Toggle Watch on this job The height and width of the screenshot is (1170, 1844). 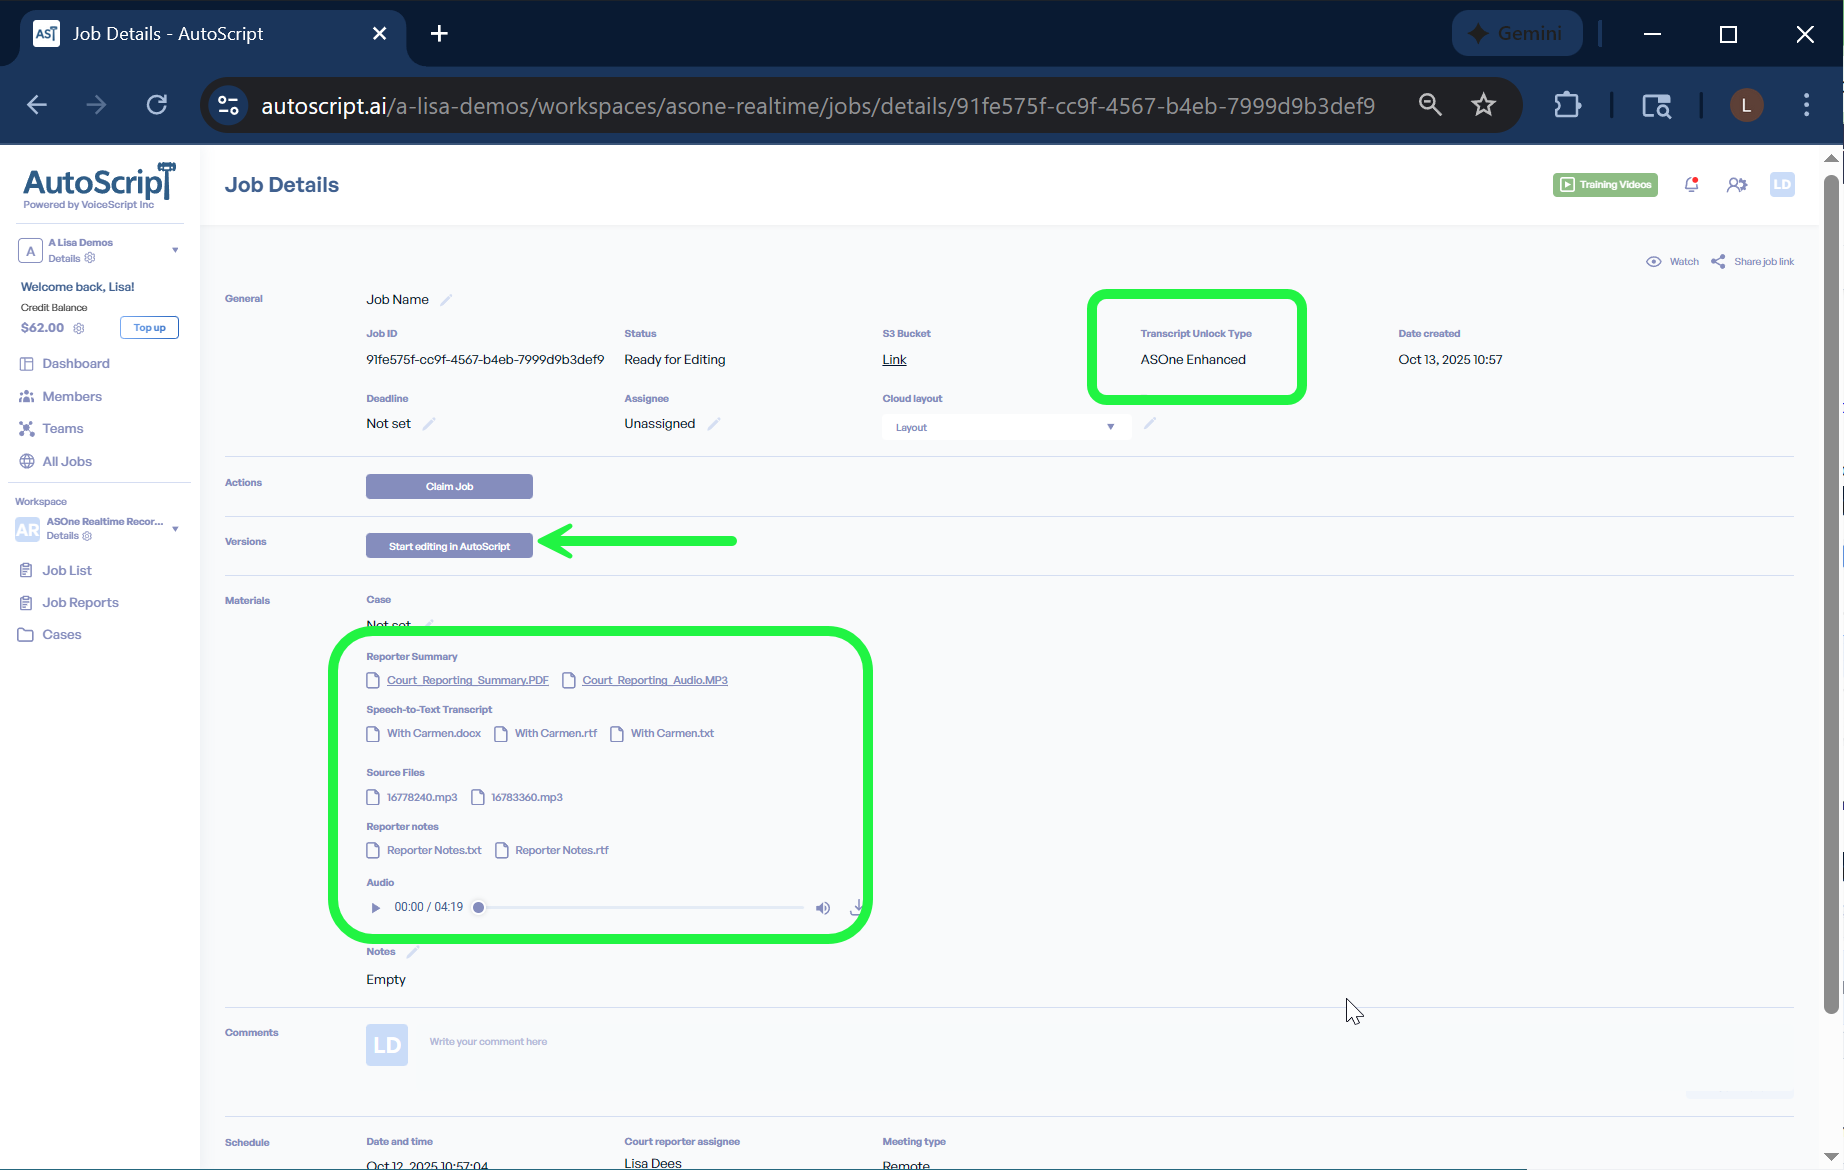(1672, 262)
